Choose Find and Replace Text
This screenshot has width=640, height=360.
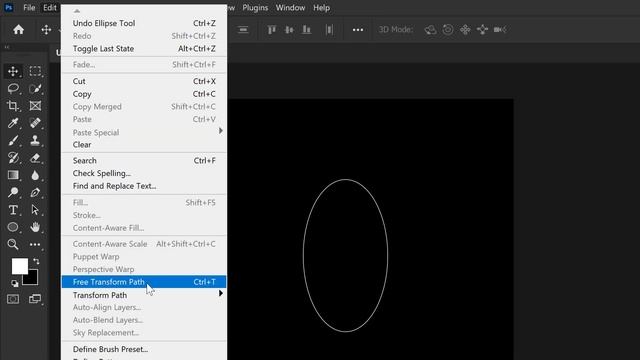tap(144, 186)
